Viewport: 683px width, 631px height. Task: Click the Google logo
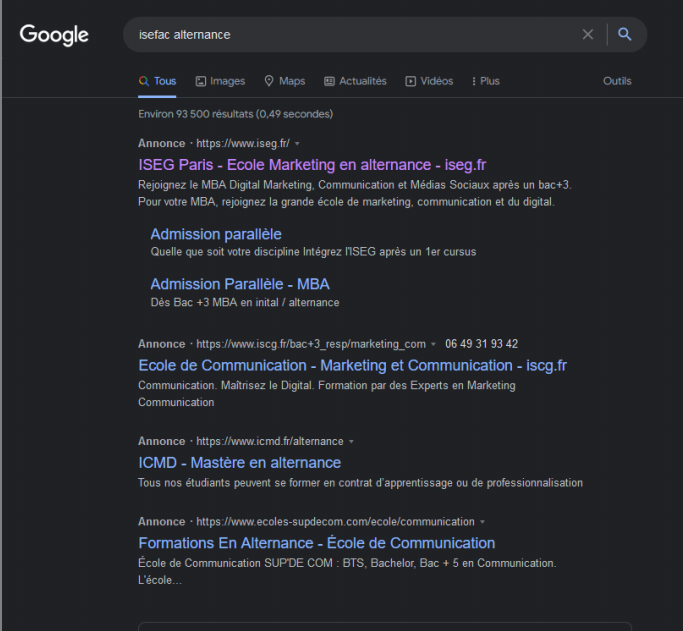(54, 35)
